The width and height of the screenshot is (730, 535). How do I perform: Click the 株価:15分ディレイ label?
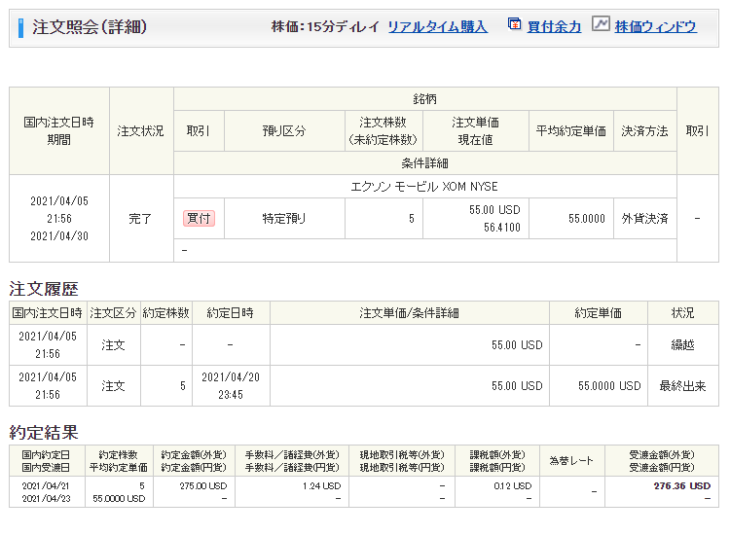tap(325, 27)
